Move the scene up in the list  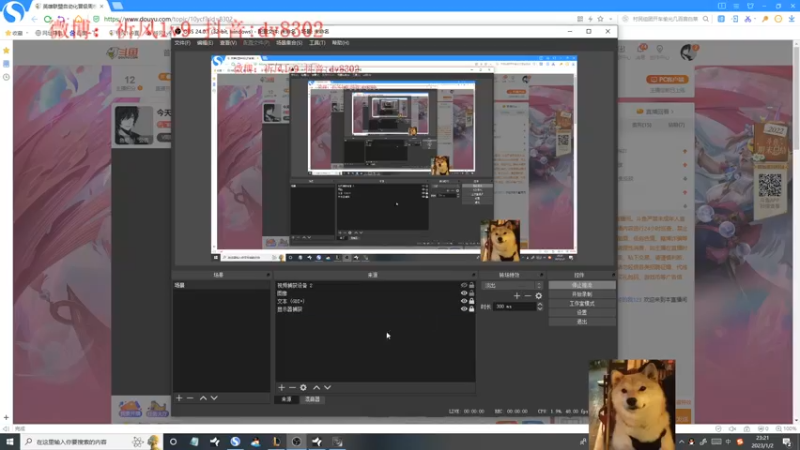coord(203,398)
